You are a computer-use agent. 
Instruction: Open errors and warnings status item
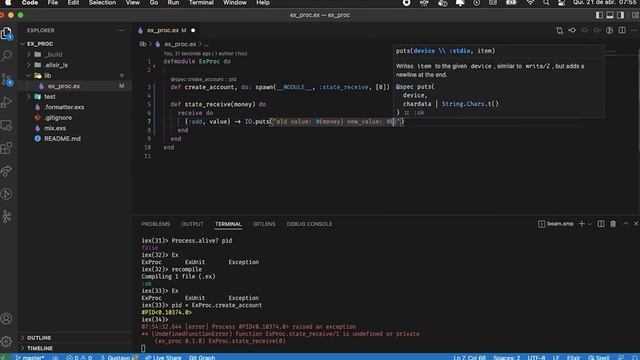79,357
